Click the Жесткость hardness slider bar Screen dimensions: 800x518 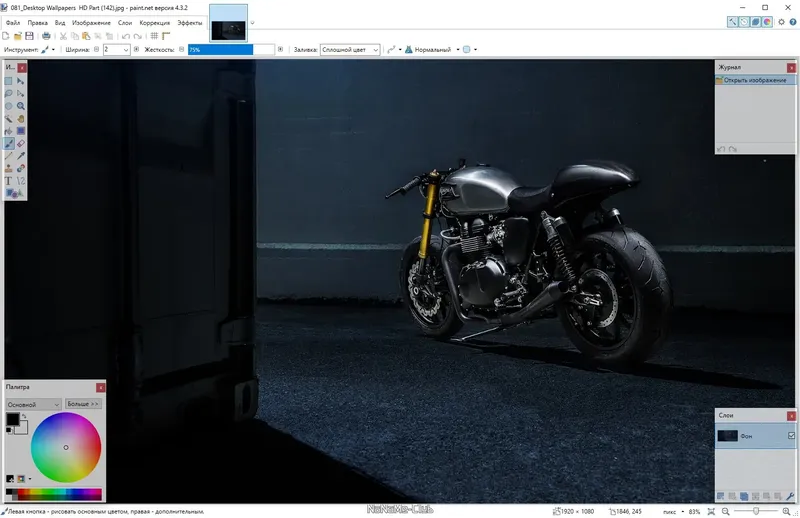coord(231,49)
